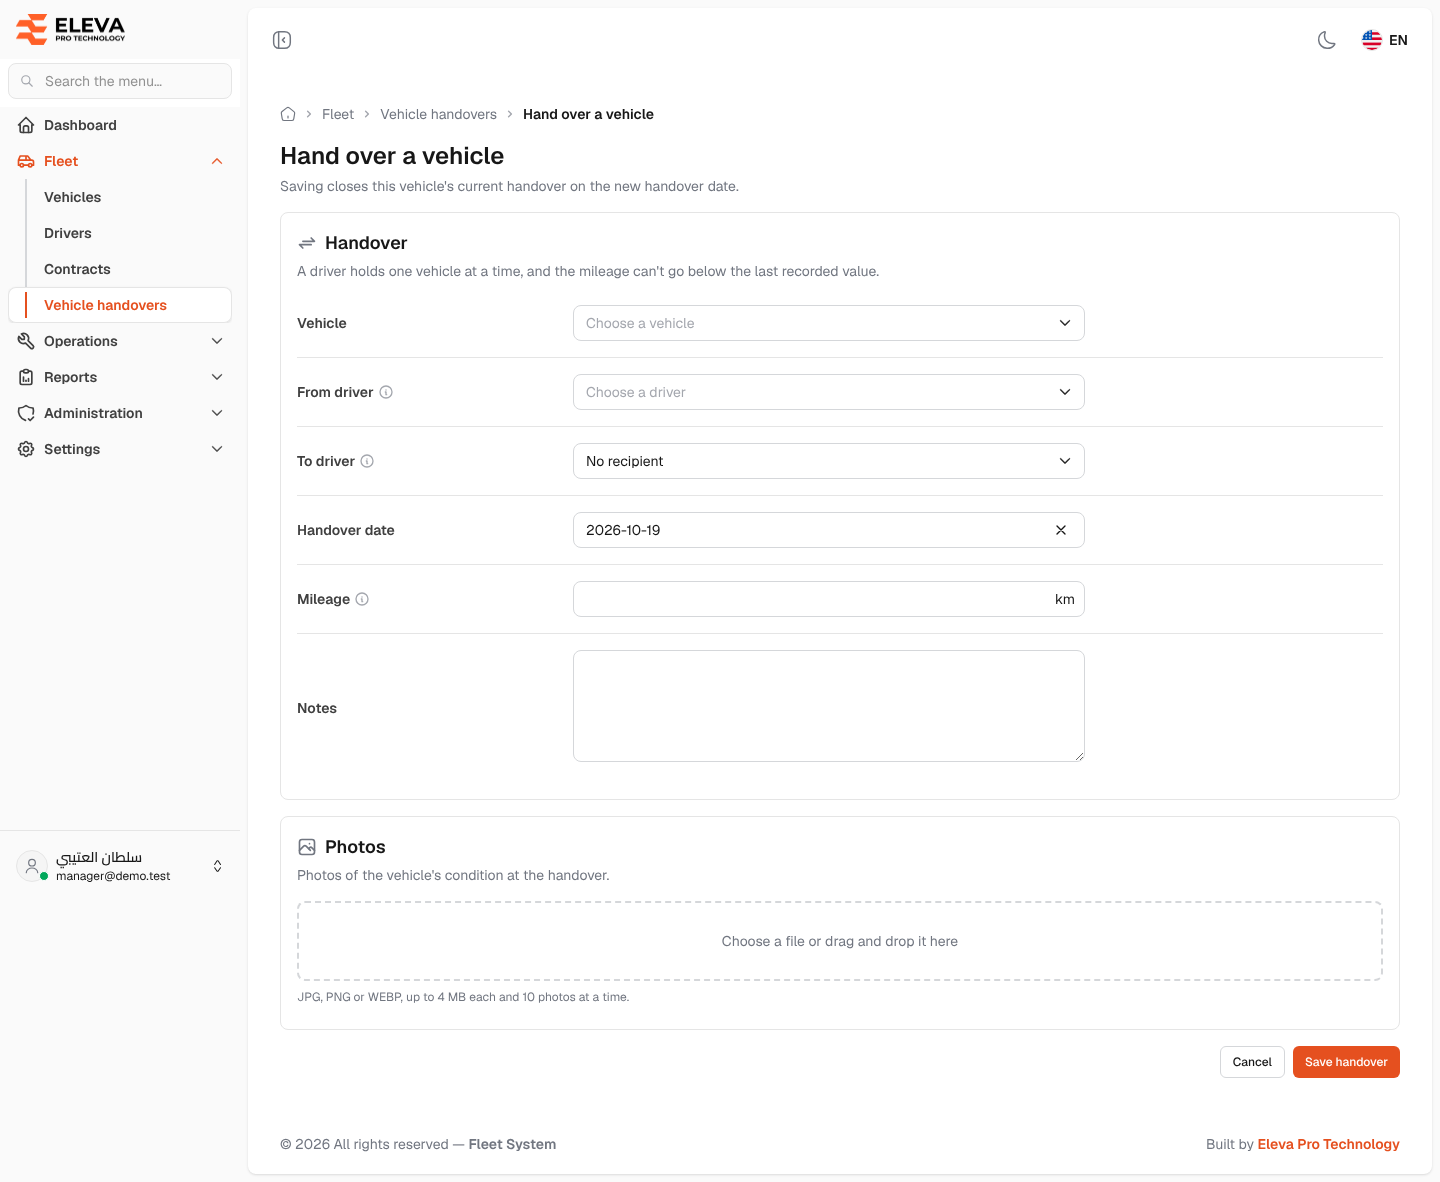Expand the Settings menu chevron
The image size is (1440, 1182).
pos(217,449)
